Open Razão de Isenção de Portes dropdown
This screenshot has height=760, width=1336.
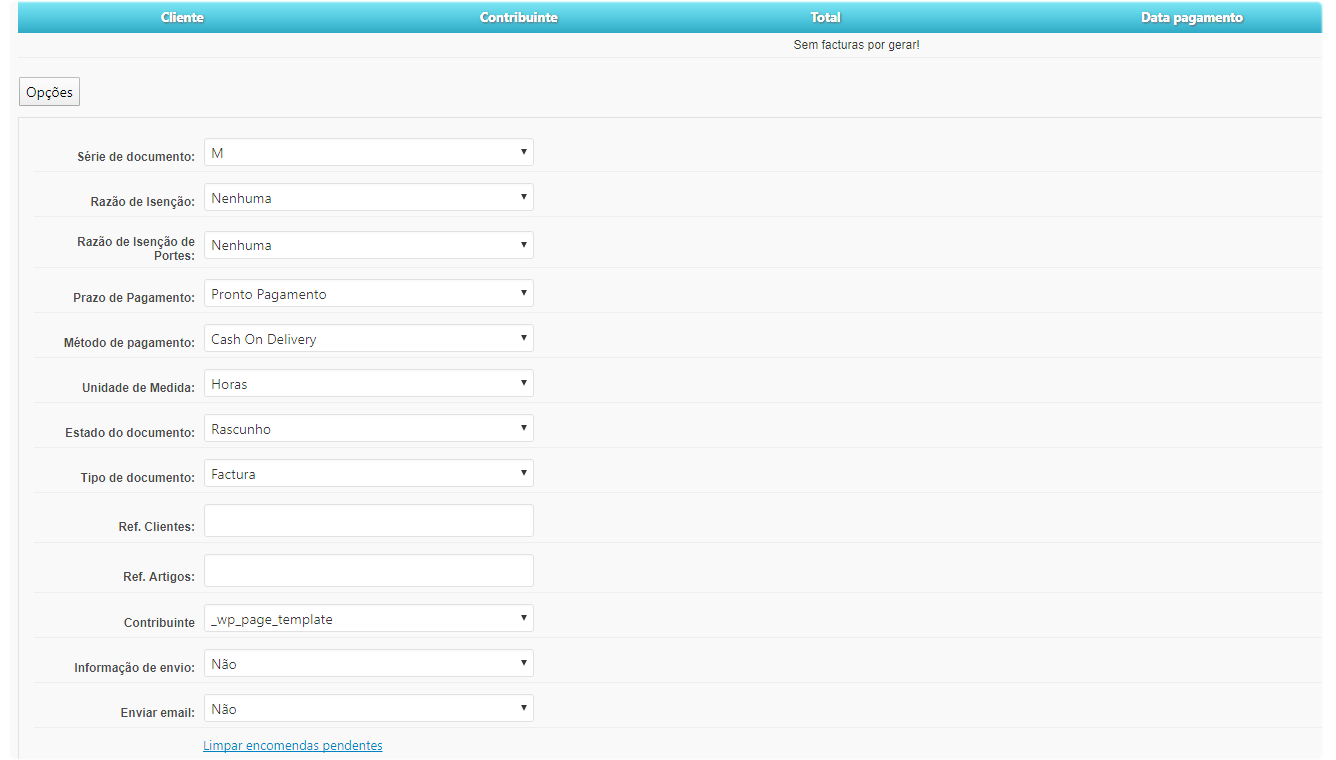pos(369,245)
